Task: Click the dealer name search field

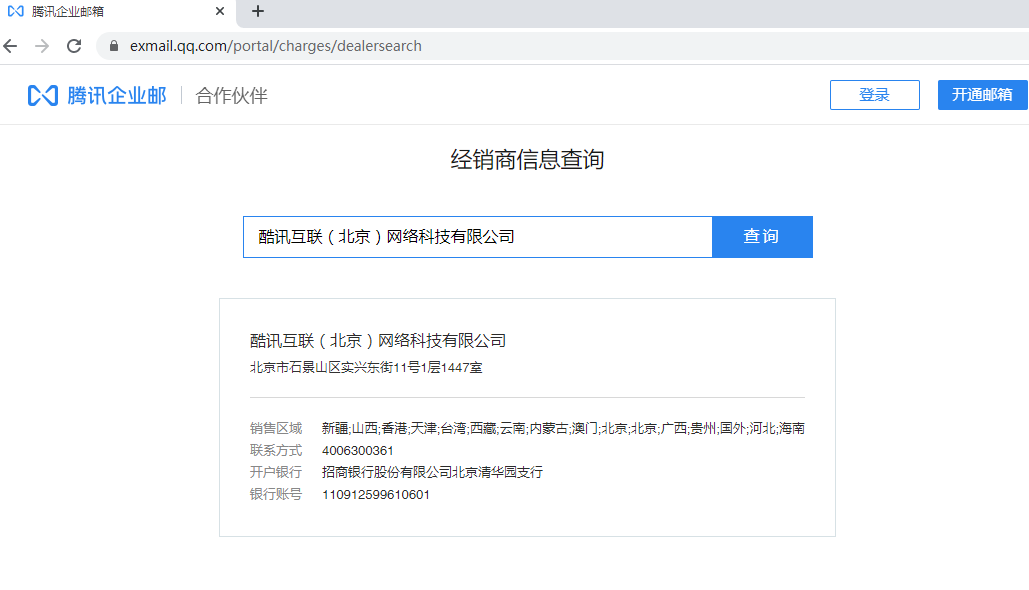Action: click(478, 237)
